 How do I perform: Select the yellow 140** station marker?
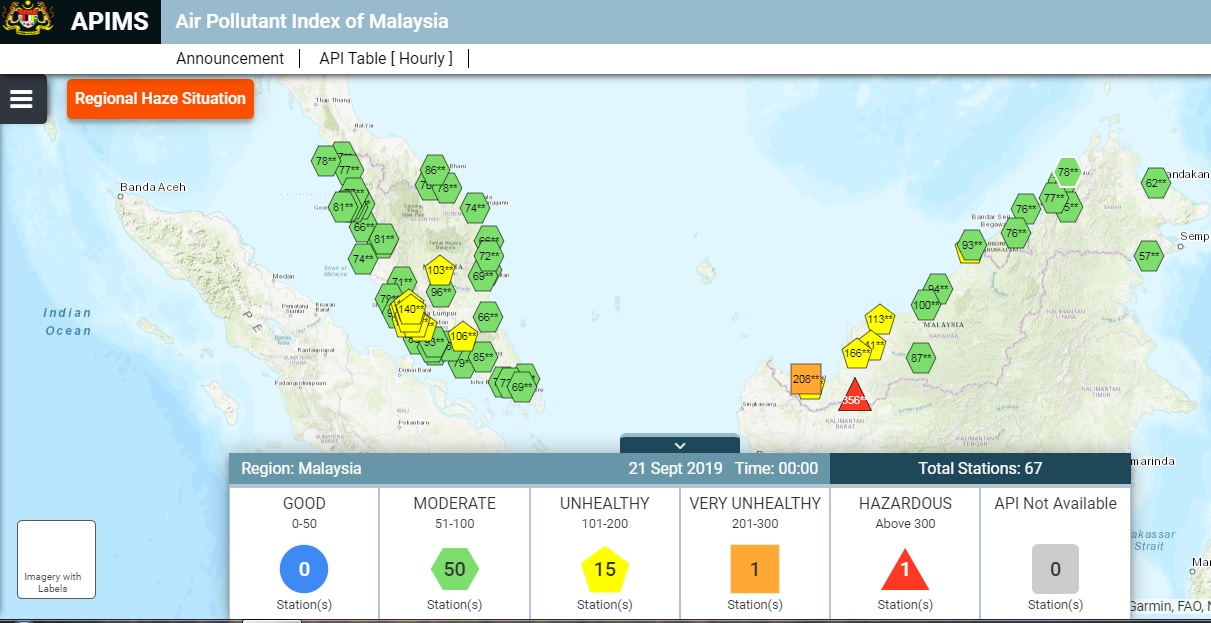click(409, 308)
